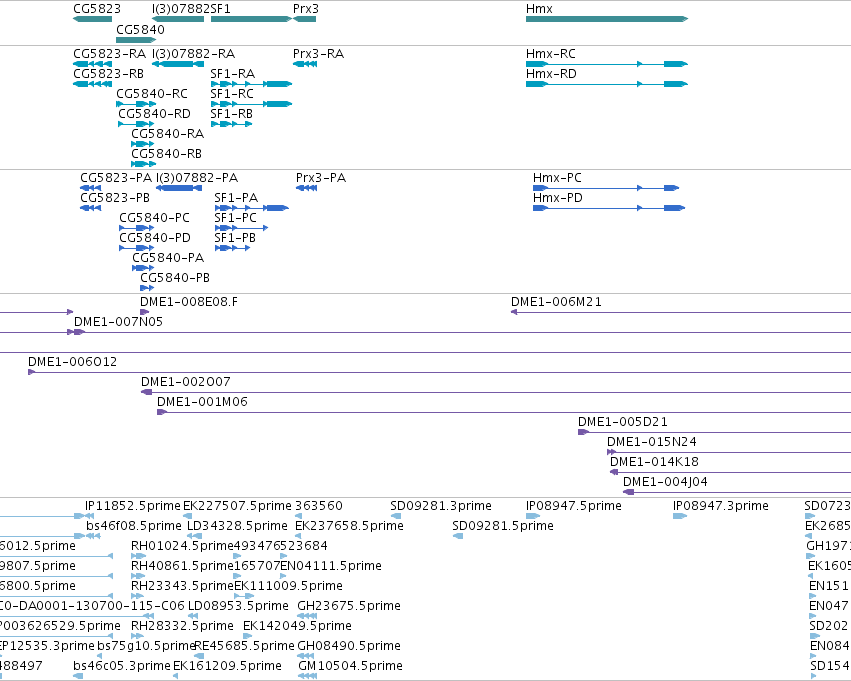This screenshot has width=851, height=681.
Task: Click the Prx3-PA protein label
Action: point(321,178)
